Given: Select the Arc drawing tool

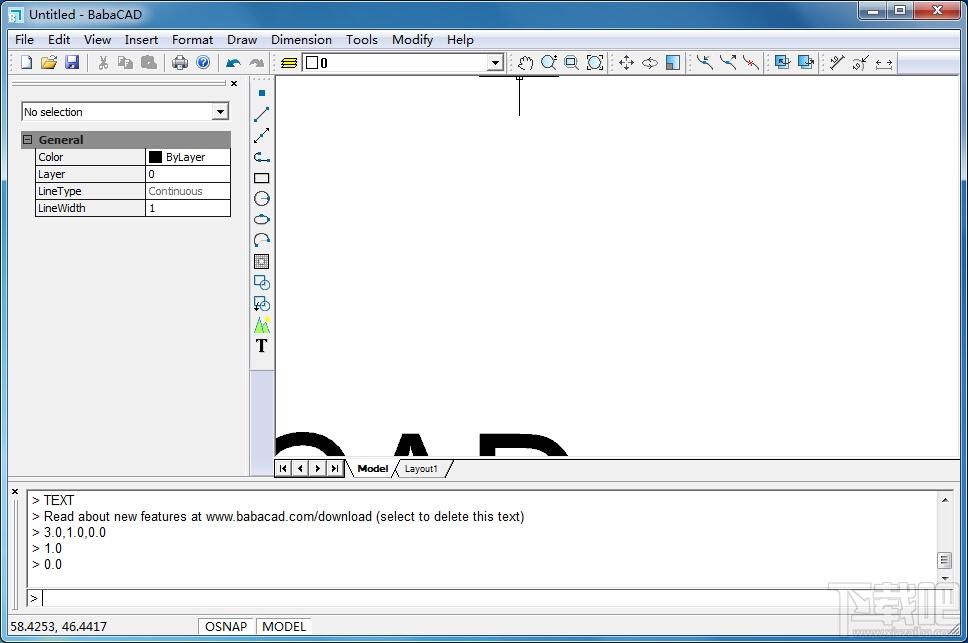Looking at the screenshot, I should (262, 240).
